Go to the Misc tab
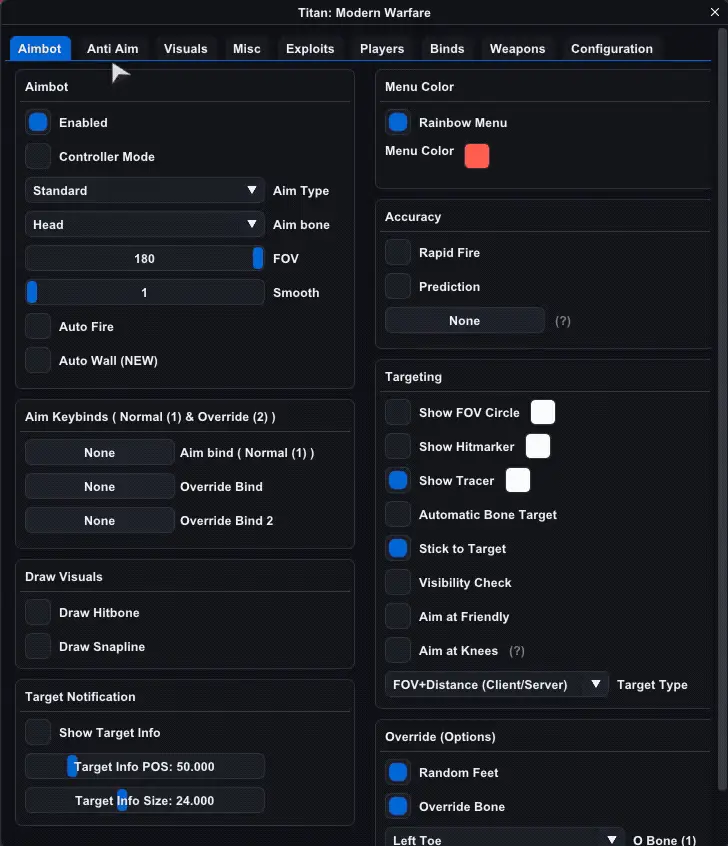Image resolution: width=728 pixels, height=846 pixels. pos(247,49)
